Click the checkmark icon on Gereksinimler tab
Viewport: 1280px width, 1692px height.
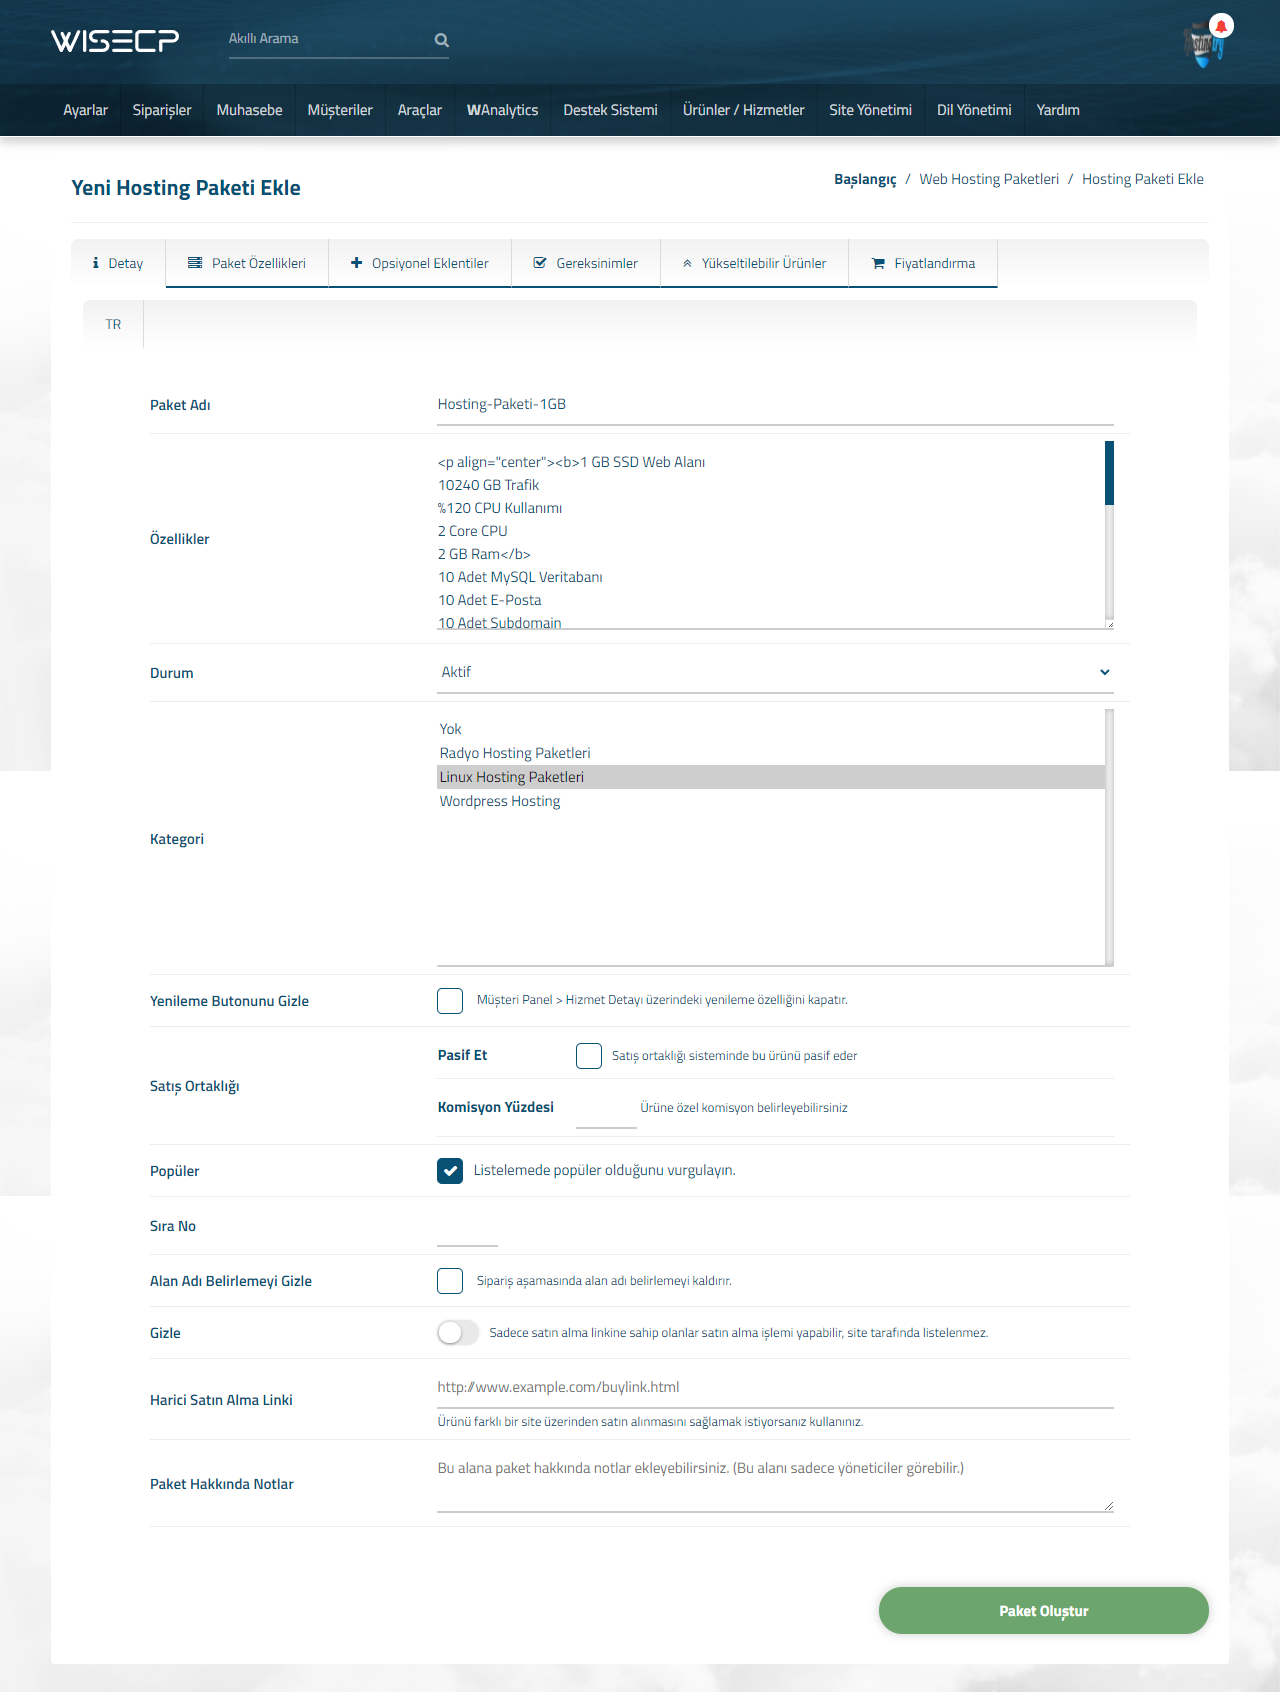[540, 263]
